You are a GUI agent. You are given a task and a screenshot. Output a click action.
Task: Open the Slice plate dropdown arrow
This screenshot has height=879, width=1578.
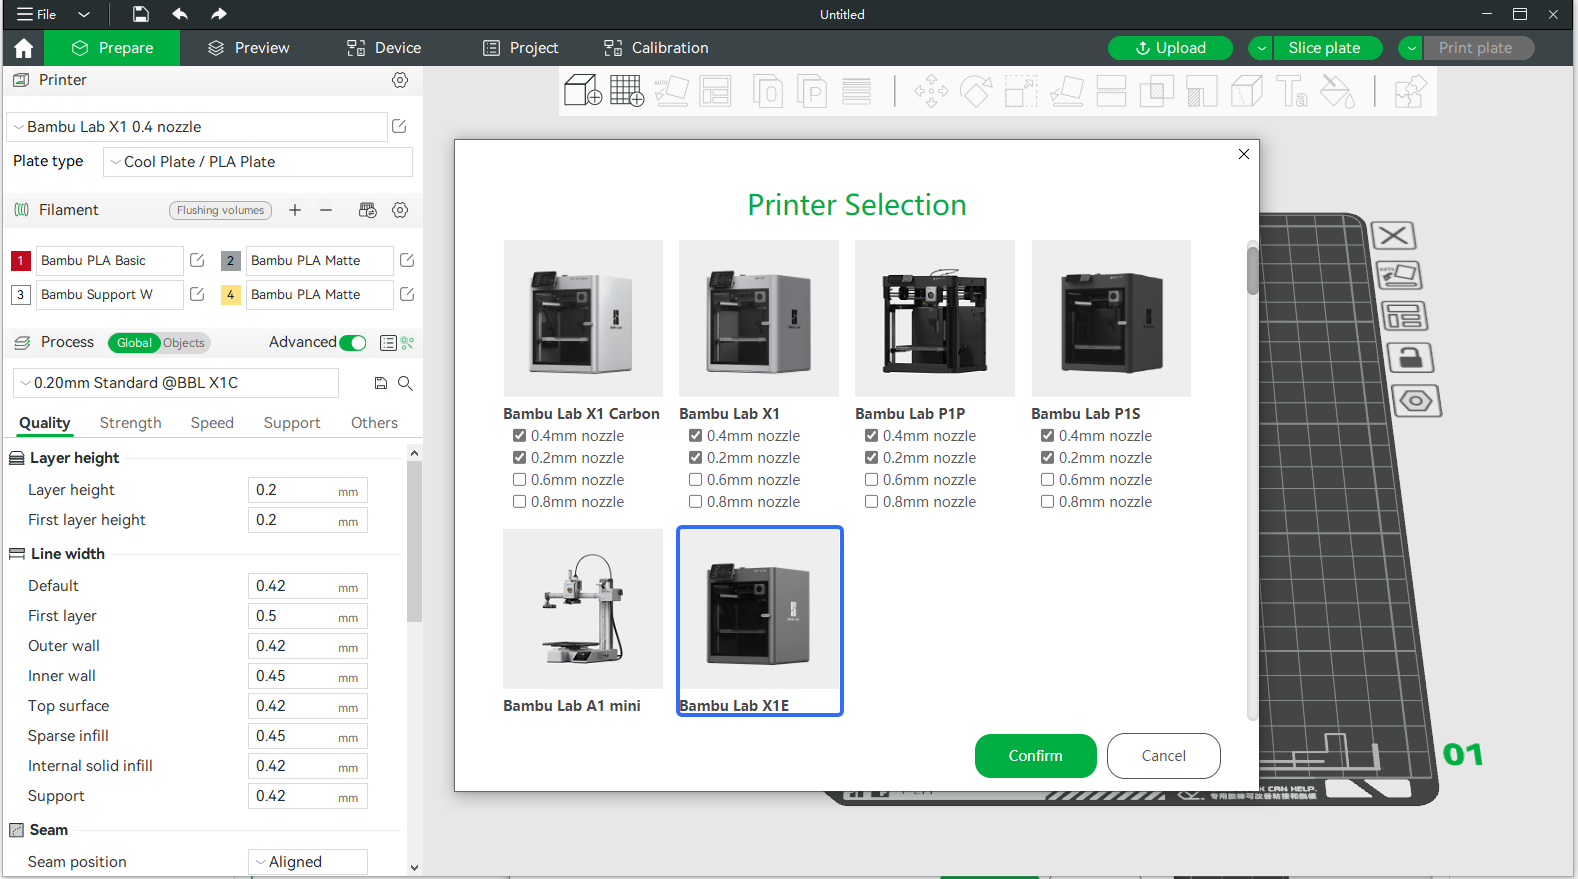click(1262, 48)
